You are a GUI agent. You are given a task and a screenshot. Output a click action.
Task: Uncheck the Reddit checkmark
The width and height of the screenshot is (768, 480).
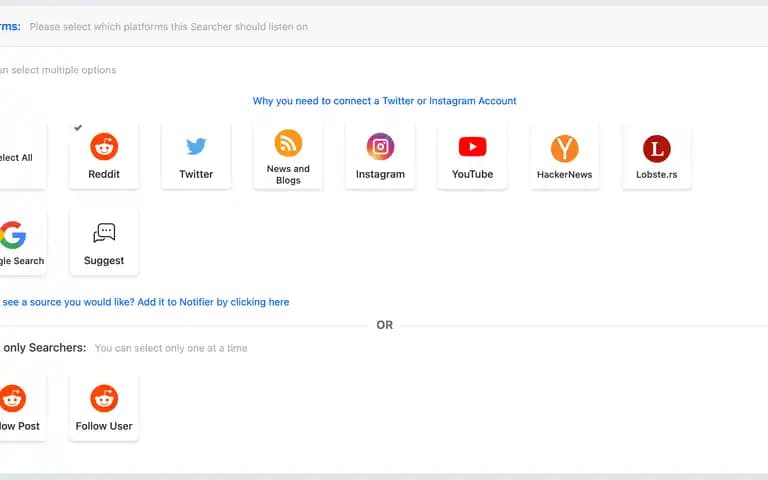[78, 128]
